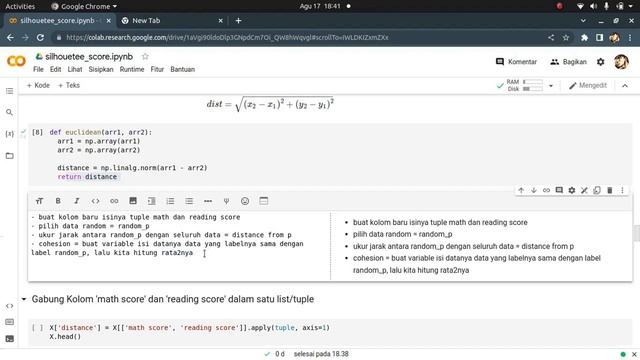The height and width of the screenshot is (360, 640).
Task: Reload the page in Chrome
Action: 40,38
